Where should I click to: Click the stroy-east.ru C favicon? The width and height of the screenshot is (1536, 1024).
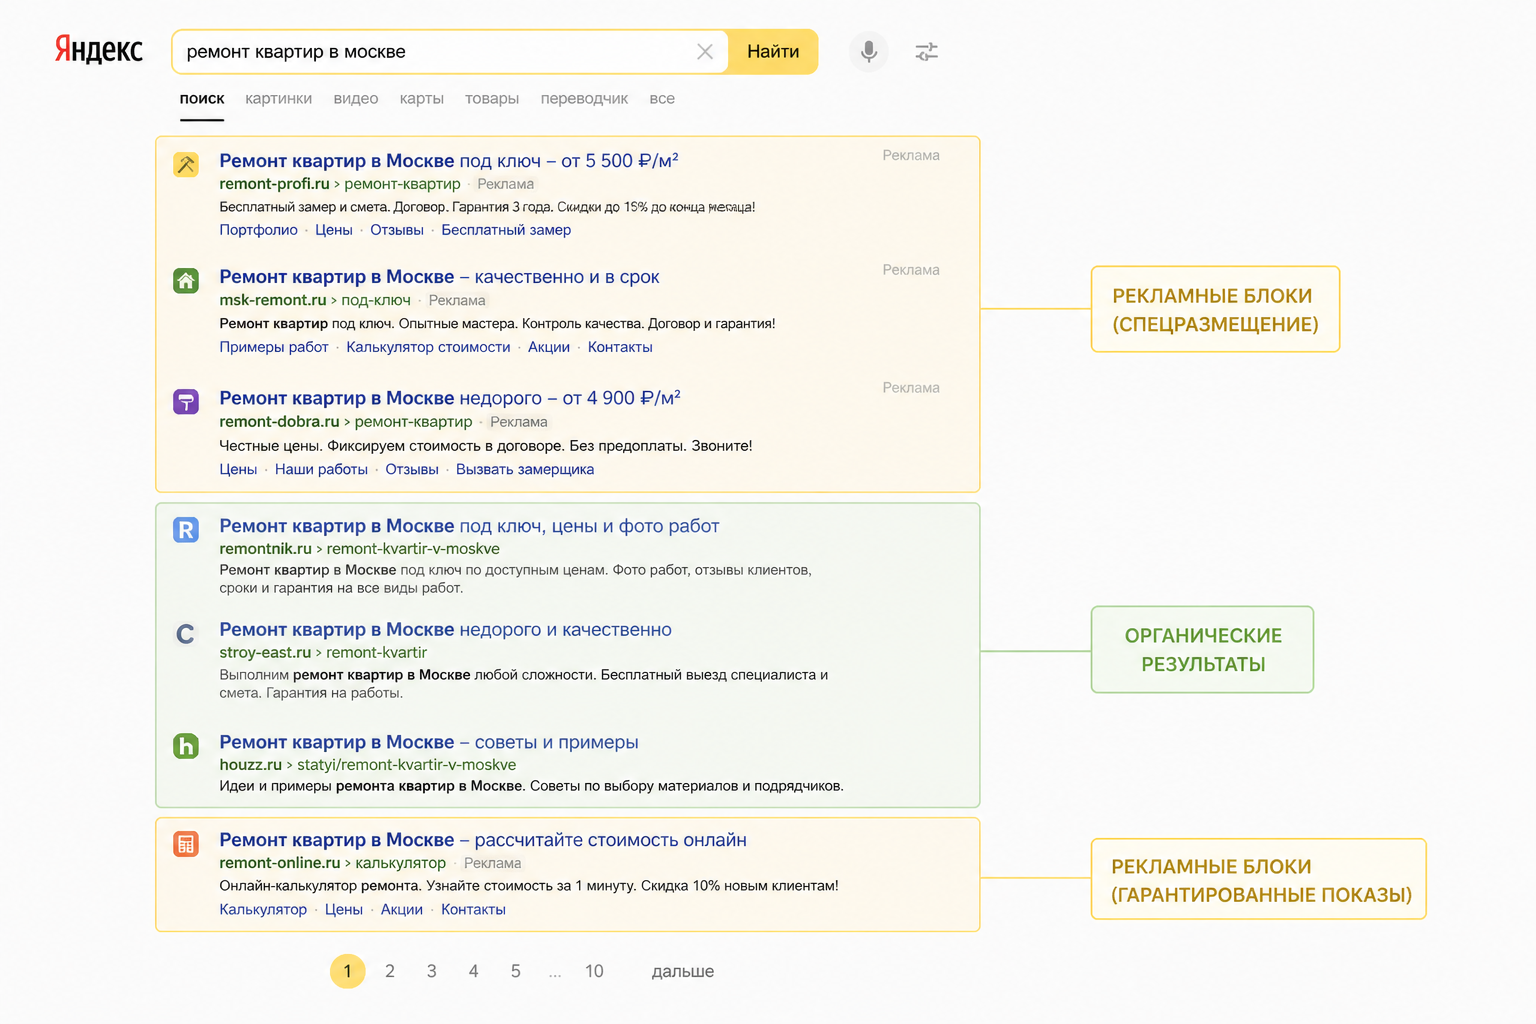point(186,634)
